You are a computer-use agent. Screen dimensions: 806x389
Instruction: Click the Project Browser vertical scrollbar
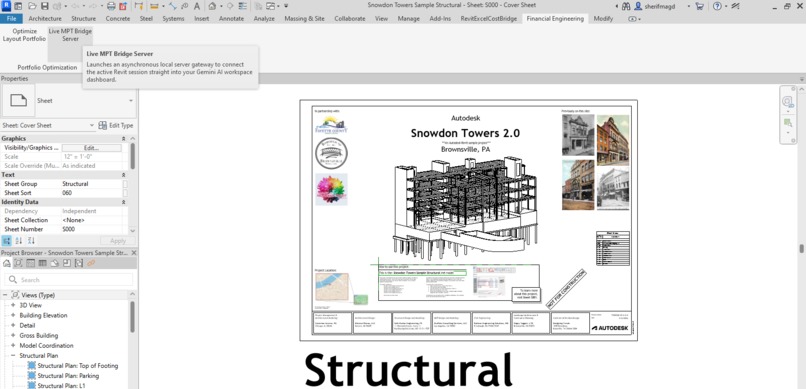(132, 317)
